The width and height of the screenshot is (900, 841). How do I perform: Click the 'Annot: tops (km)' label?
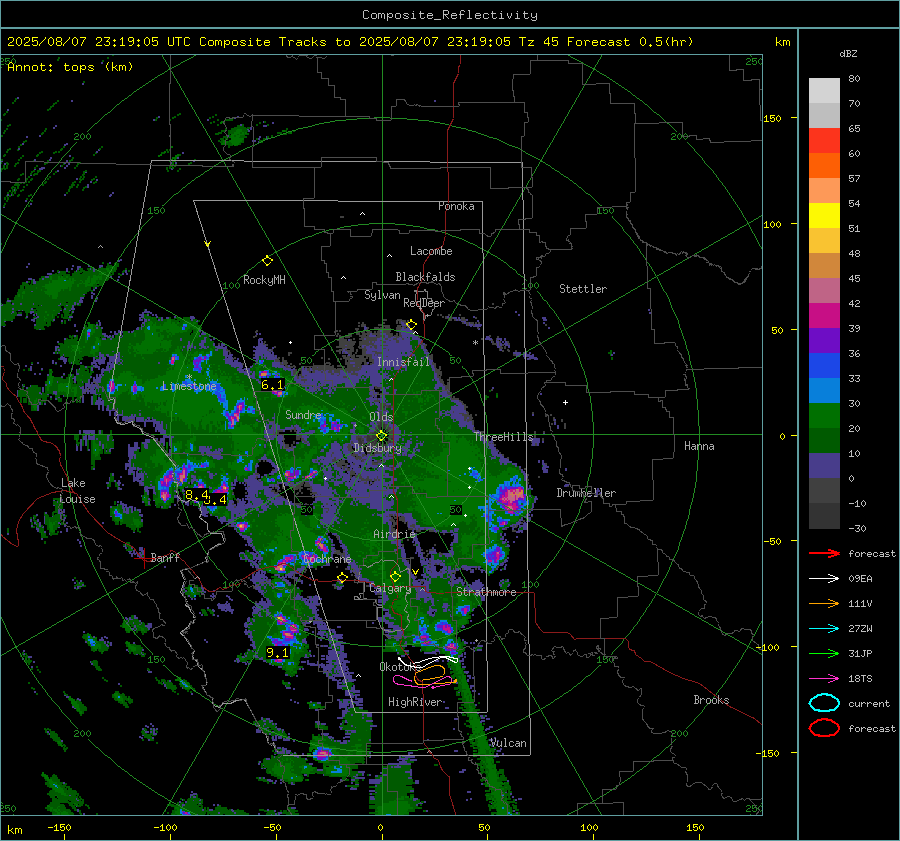click(70, 67)
